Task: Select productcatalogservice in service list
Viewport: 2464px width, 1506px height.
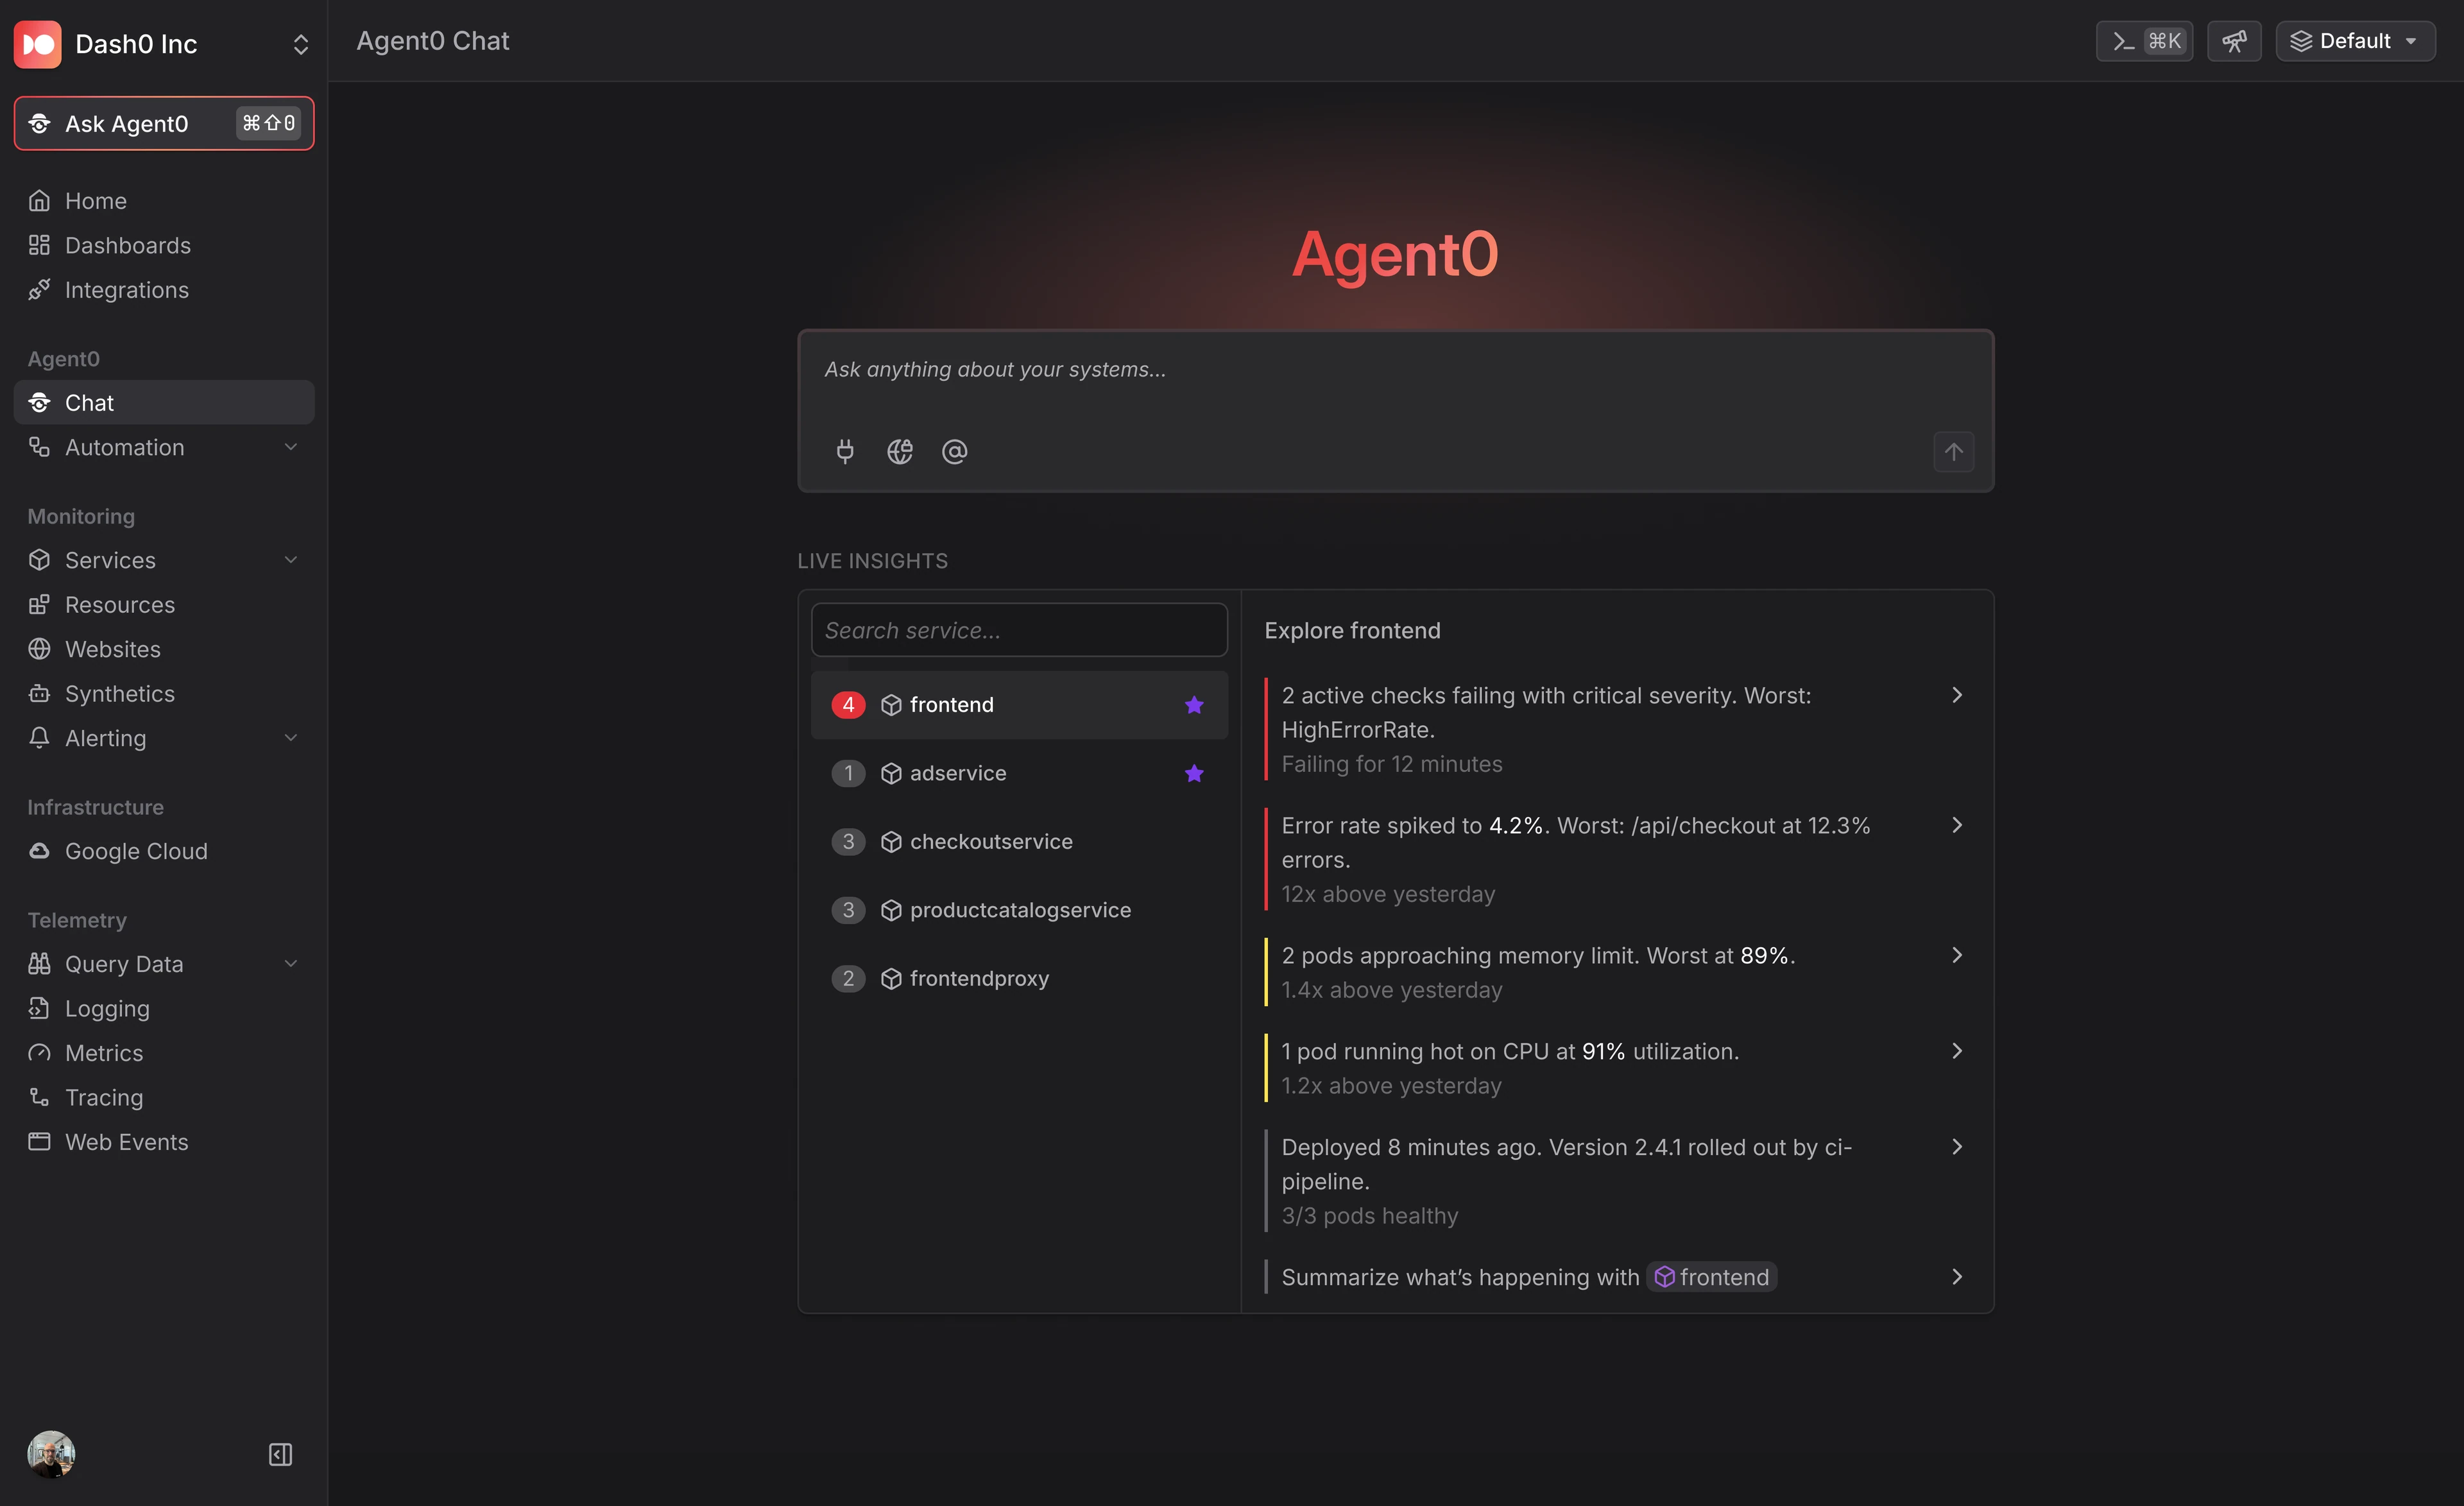Action: (1019, 910)
